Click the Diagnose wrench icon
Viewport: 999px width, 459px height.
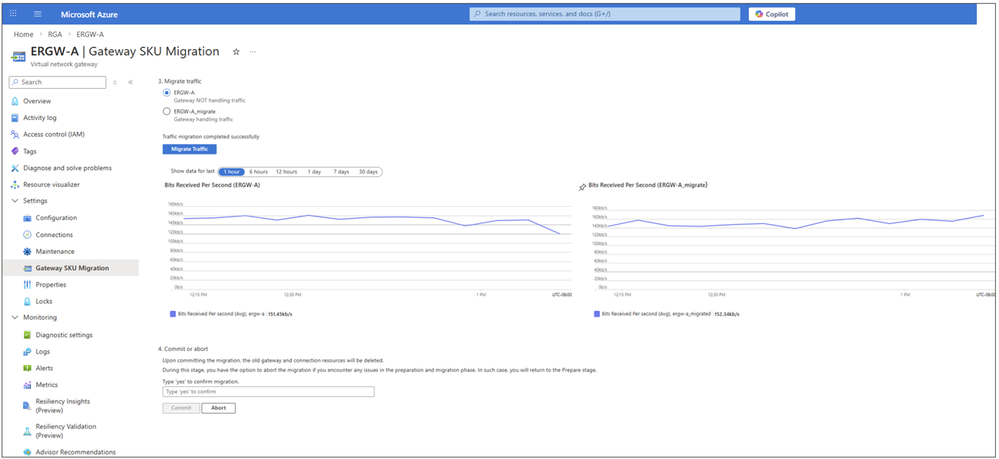click(15, 168)
